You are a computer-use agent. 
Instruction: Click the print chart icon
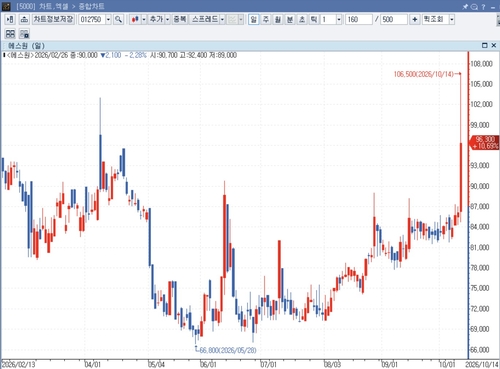24,19
